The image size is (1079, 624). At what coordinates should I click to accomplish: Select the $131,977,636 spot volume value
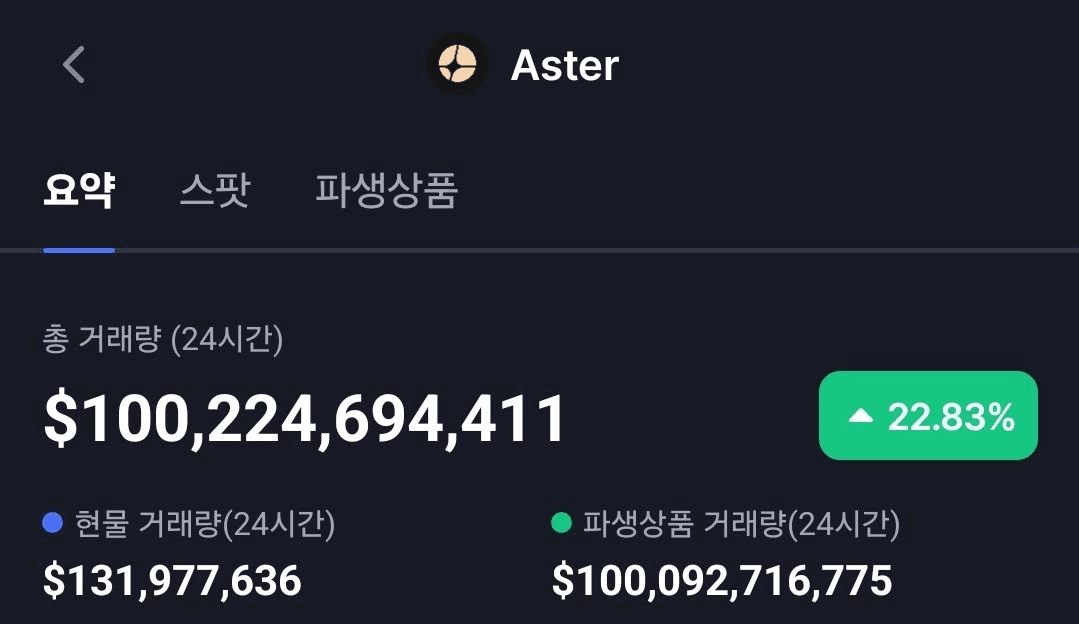tap(172, 580)
